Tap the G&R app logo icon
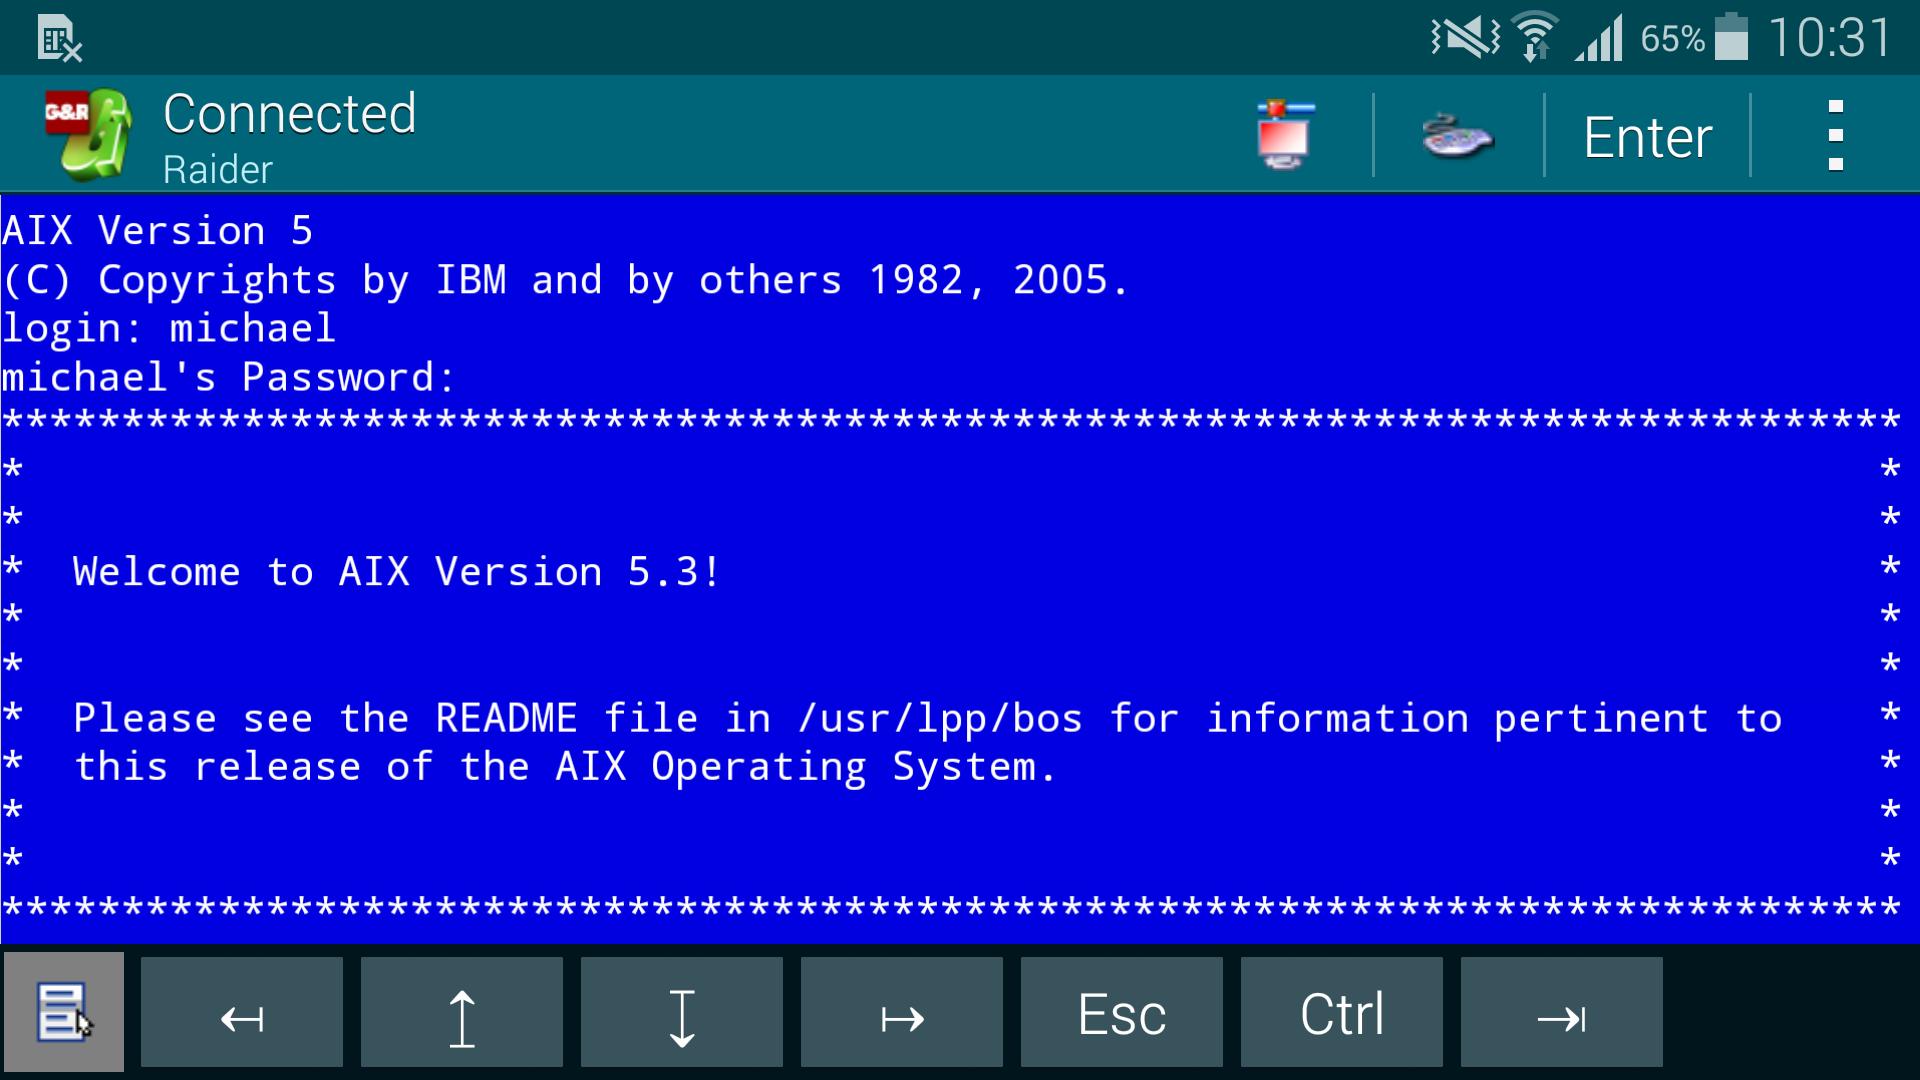The image size is (1920, 1080). pos(88,134)
